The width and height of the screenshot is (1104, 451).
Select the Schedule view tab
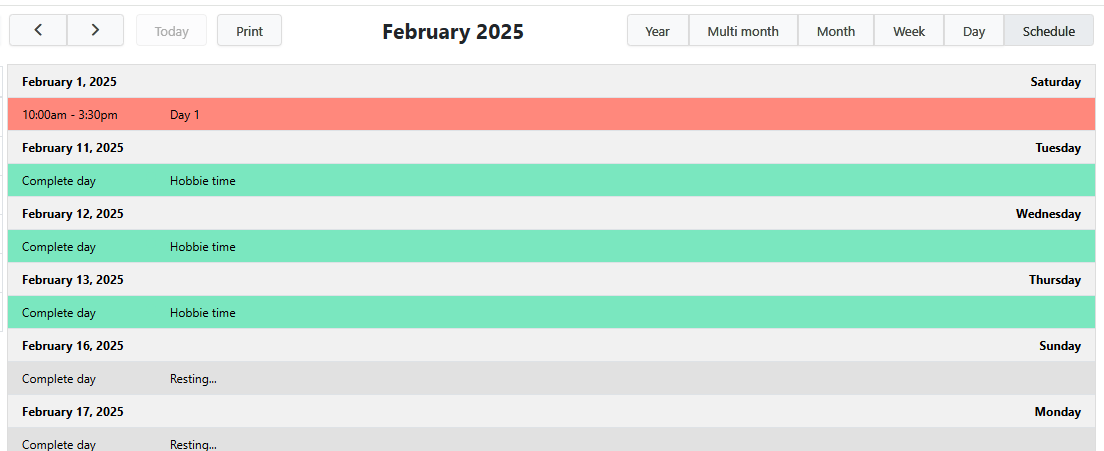pyautogui.click(x=1048, y=31)
